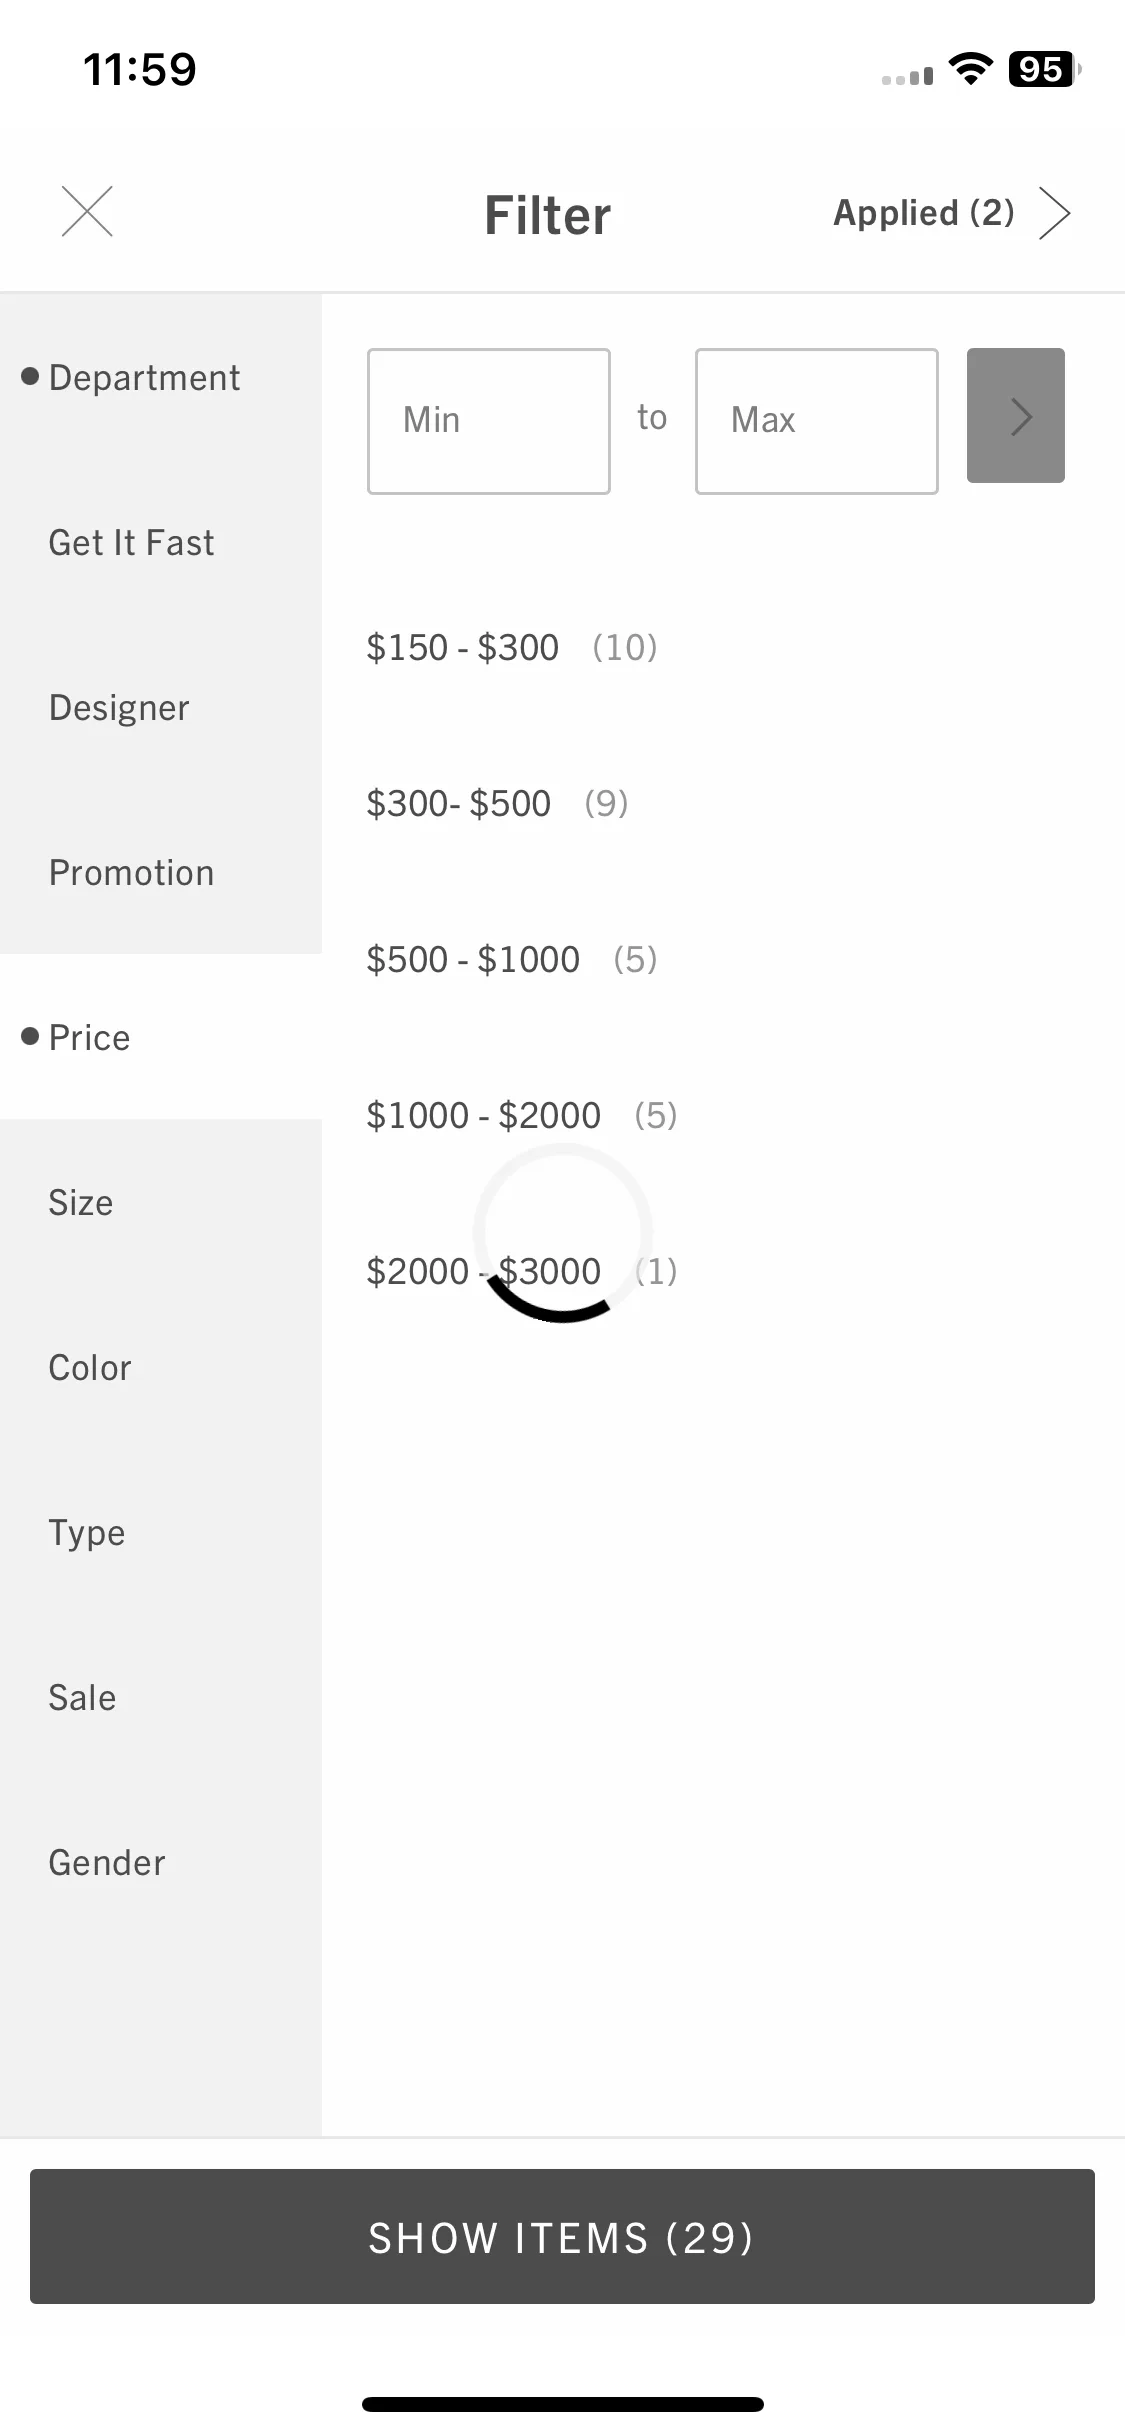This screenshot has width=1125, height=2436.
Task: Focus the Min price input field
Action: click(489, 421)
